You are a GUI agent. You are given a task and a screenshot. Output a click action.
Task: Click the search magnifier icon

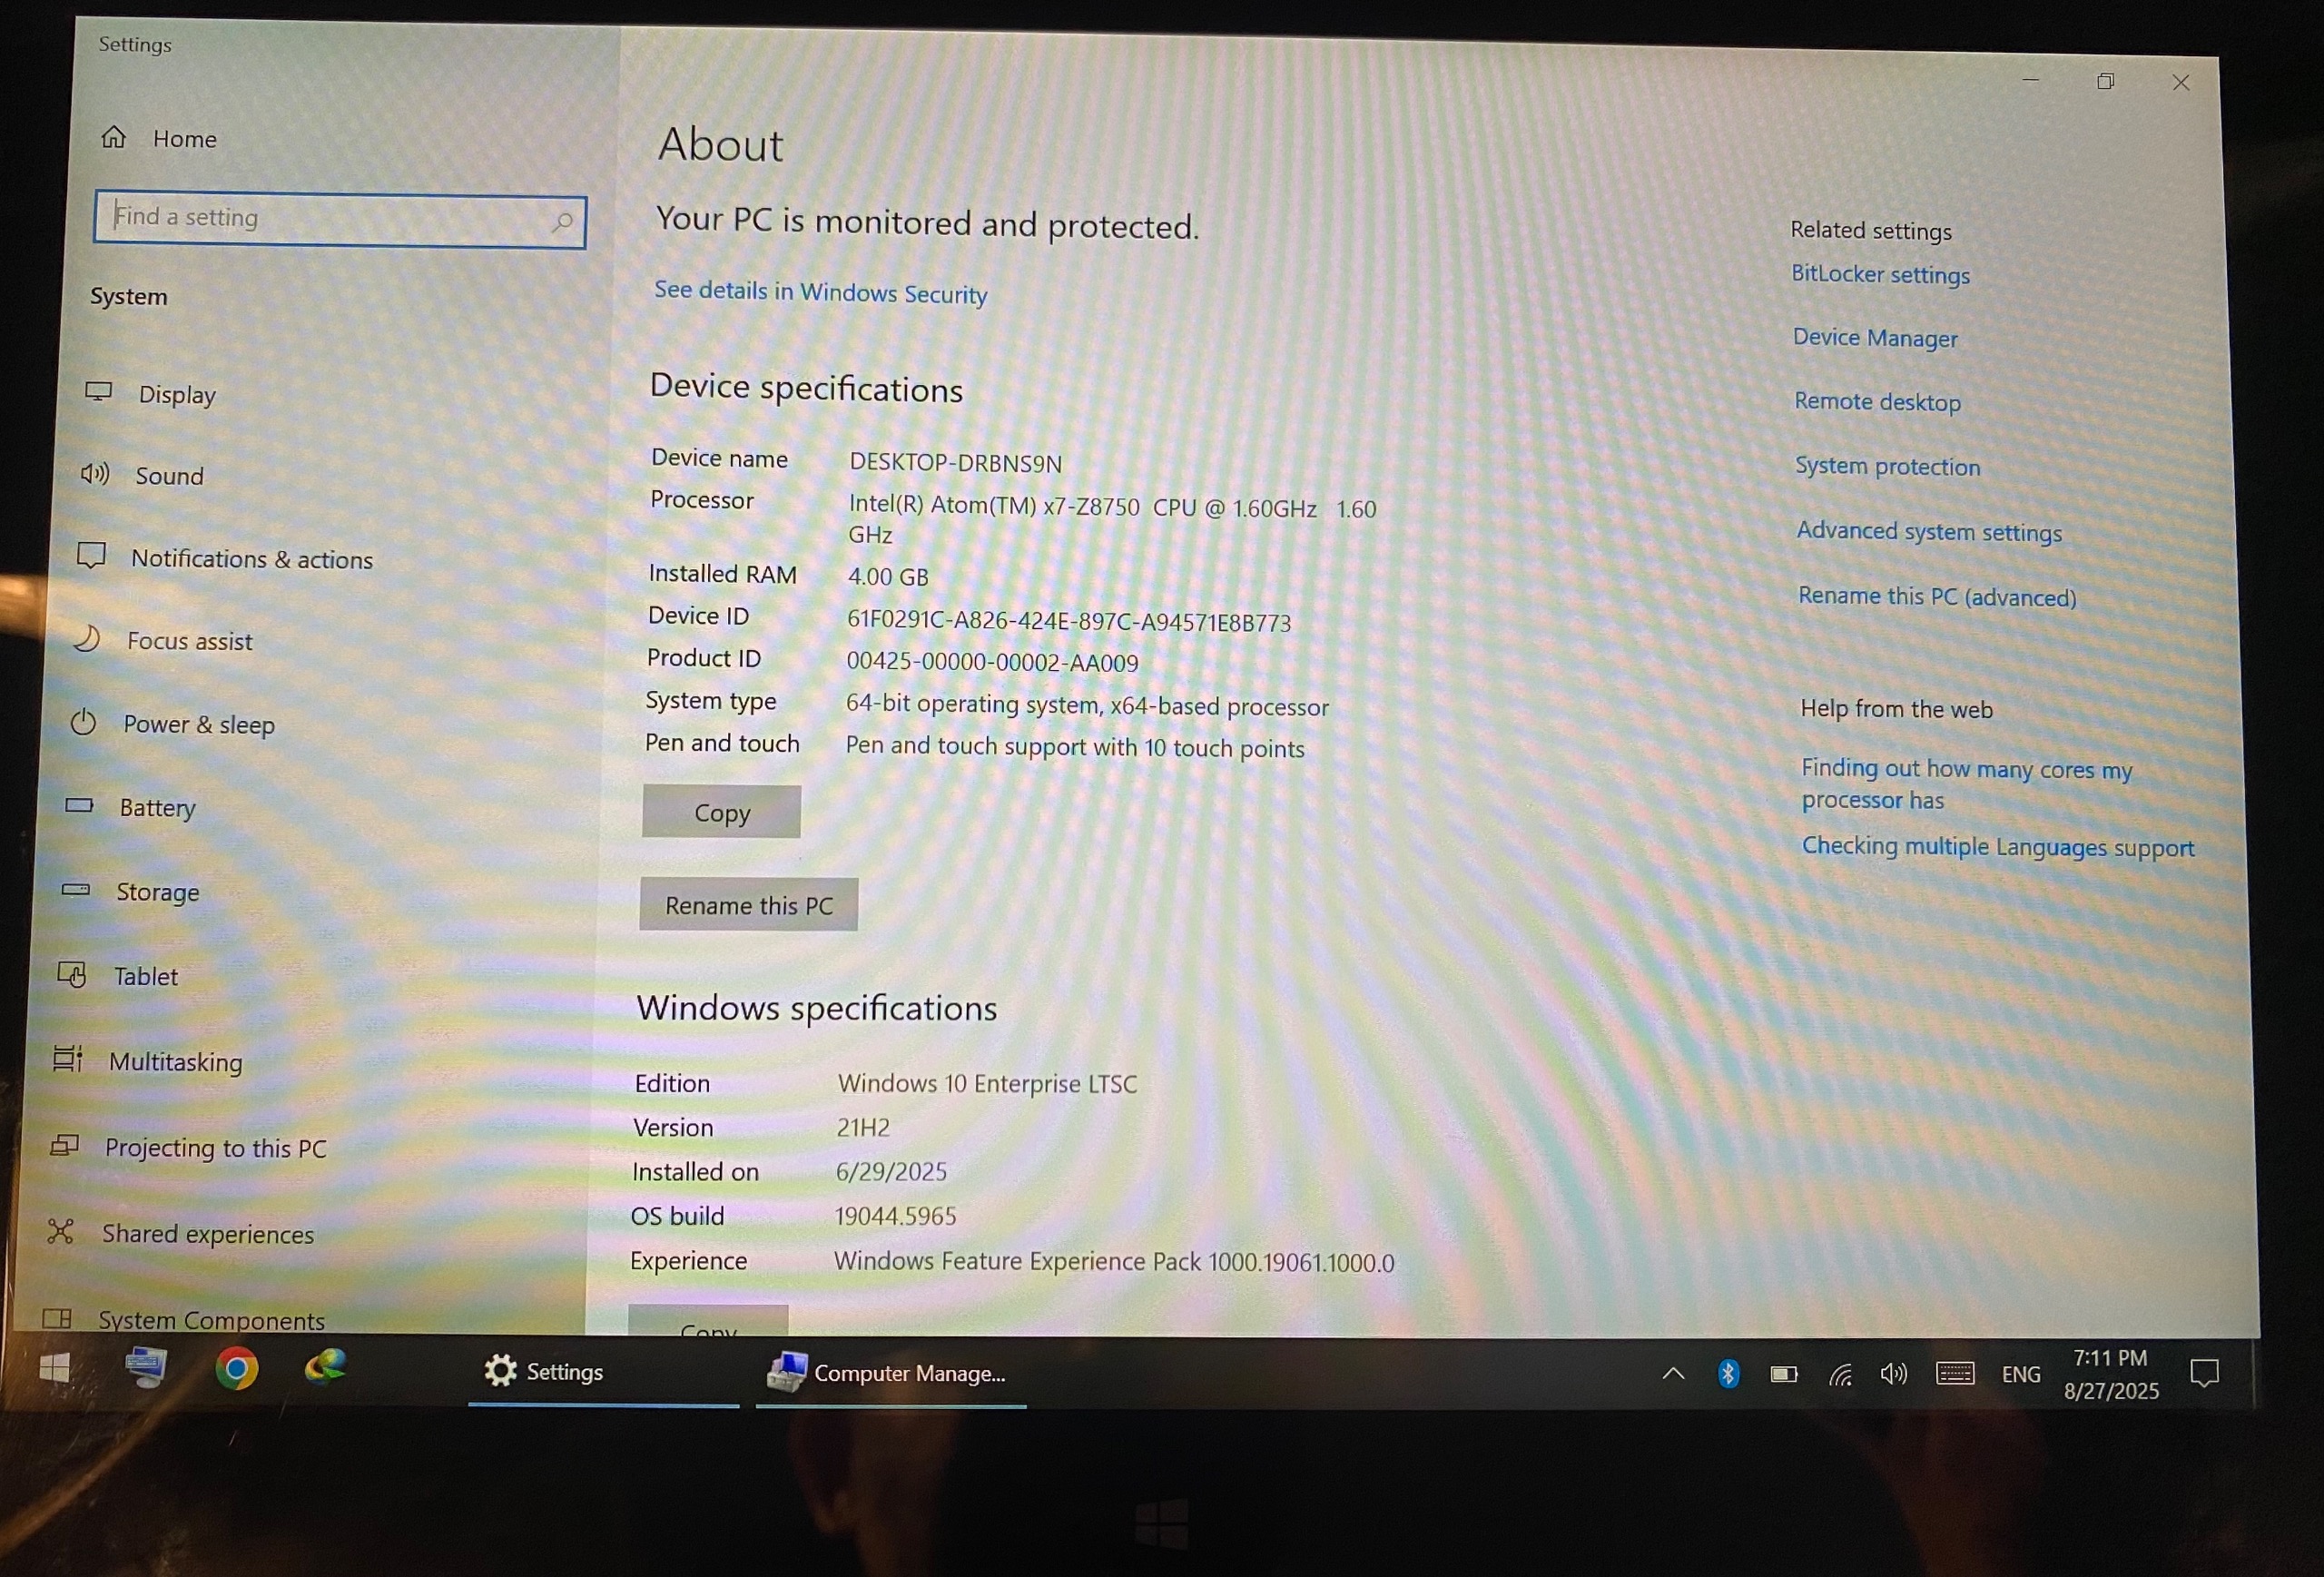point(563,221)
